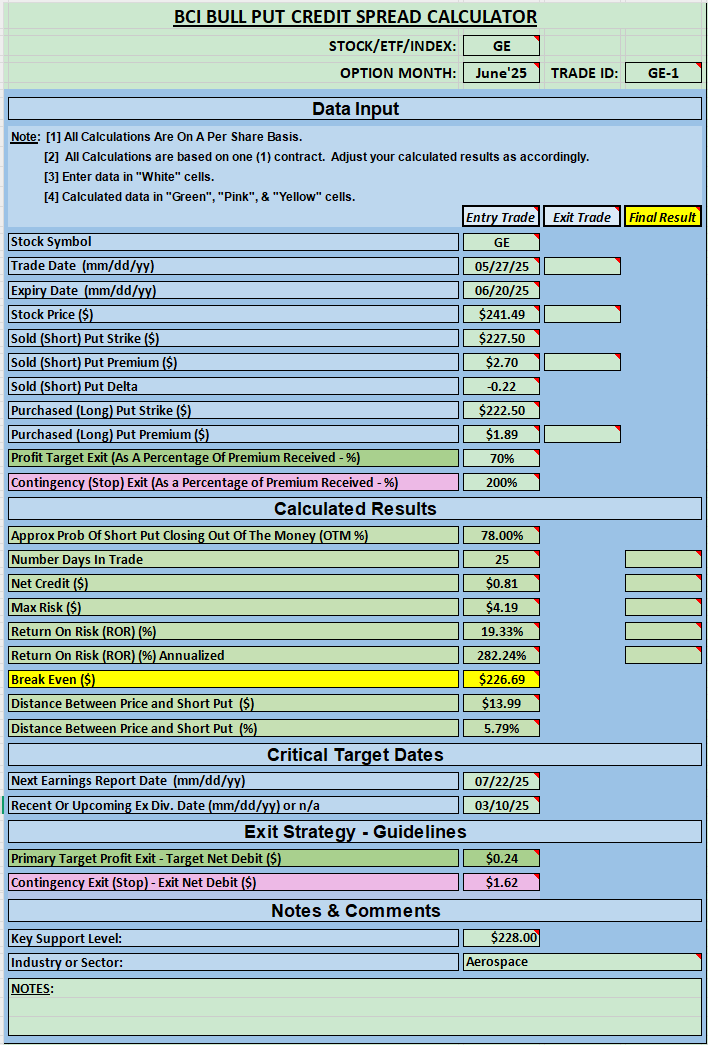Click the Industry or Sector field showing Aerospace
Image resolution: width=708 pixels, height=1045 pixels.
(x=582, y=962)
